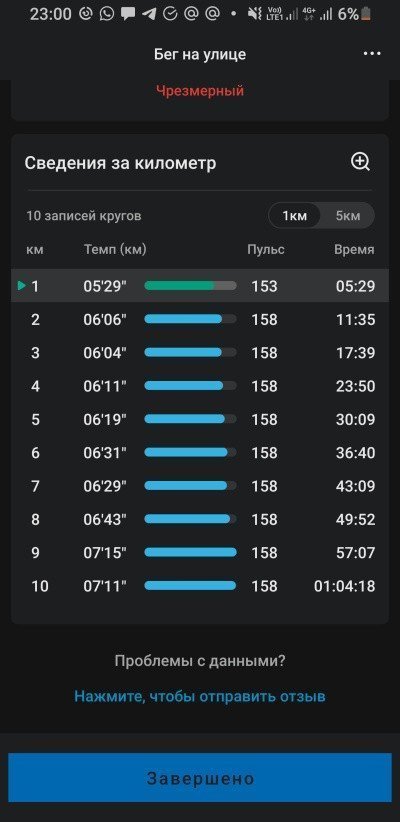The image size is (400, 822).
Task: Tap the muted sound status icon
Action: pos(254,14)
